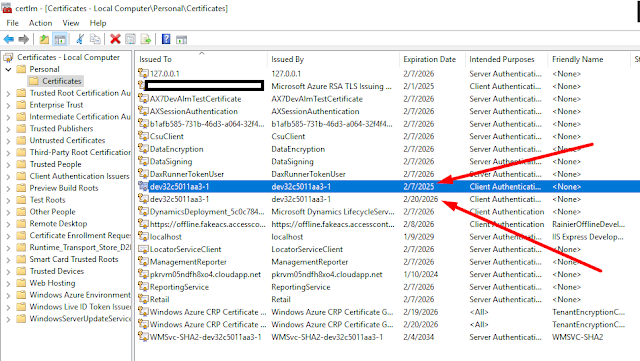This screenshot has height=361, width=640.
Task: Select Certificate Enrollment Requests tree item
Action: 80,235
